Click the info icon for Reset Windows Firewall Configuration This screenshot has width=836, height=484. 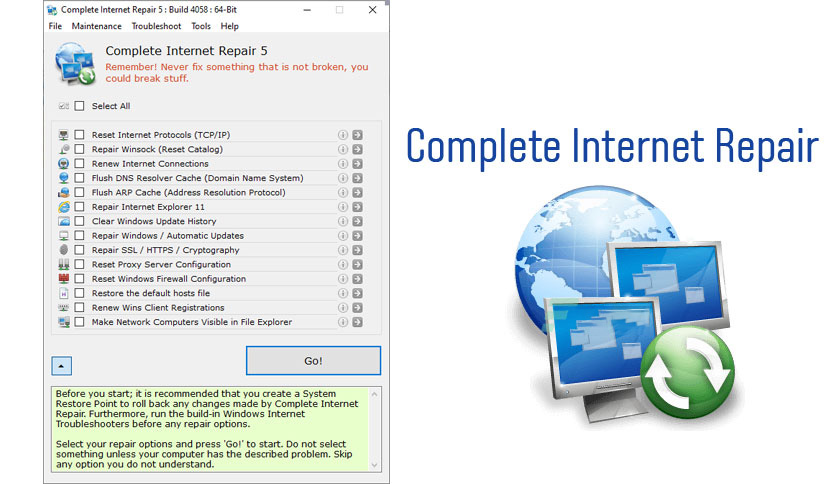(343, 279)
